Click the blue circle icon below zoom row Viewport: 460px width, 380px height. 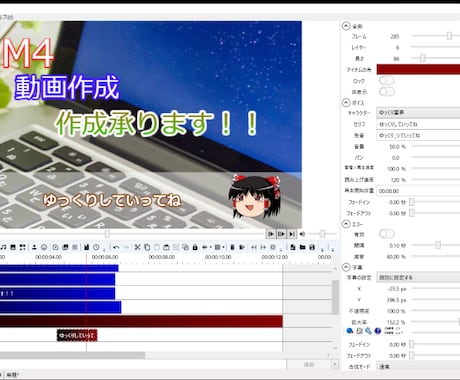pos(350,331)
